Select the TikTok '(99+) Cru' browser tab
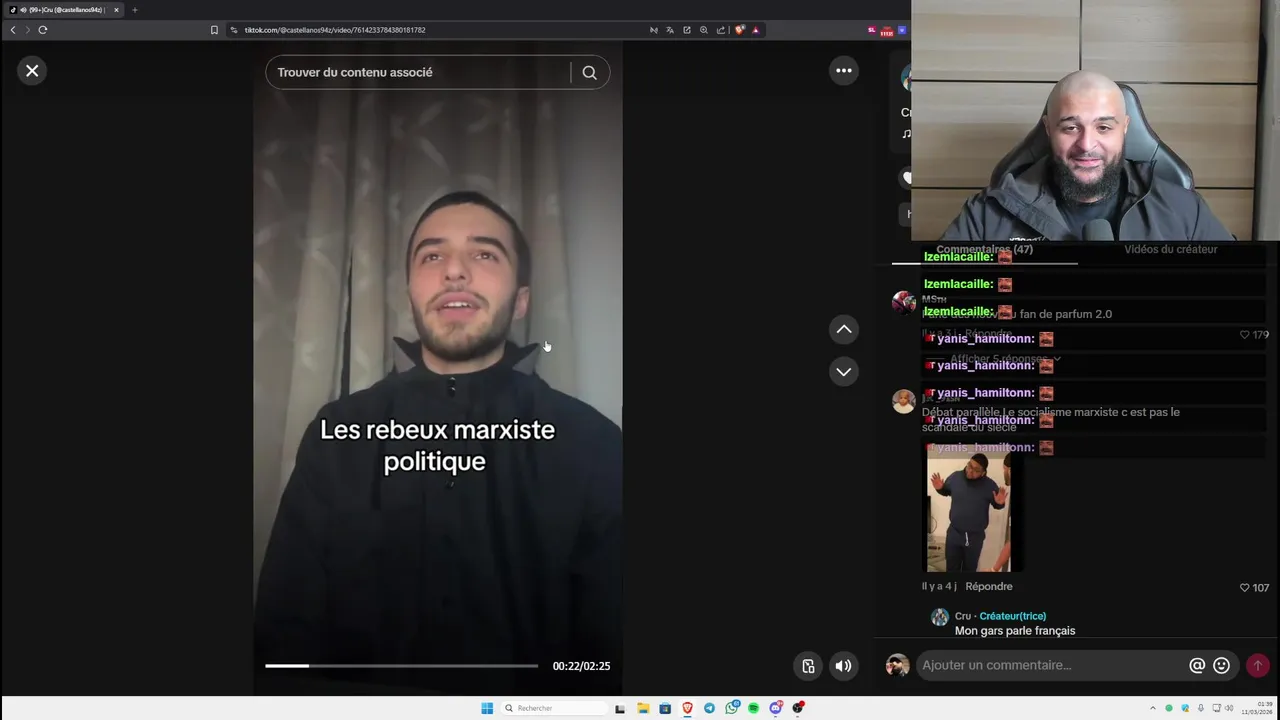The width and height of the screenshot is (1280, 720). pyautogui.click(x=62, y=10)
